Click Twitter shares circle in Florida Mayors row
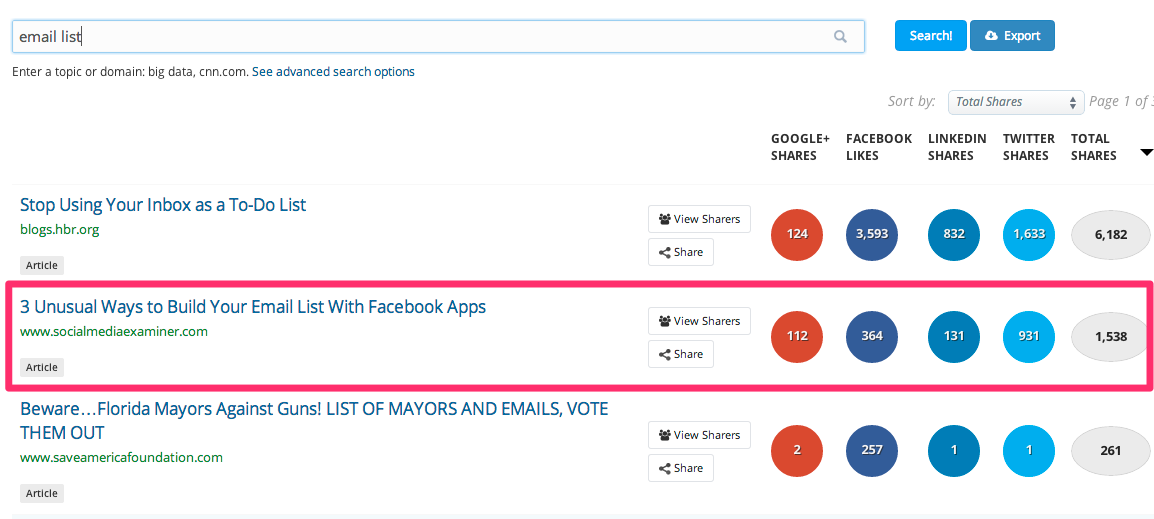 (1029, 451)
